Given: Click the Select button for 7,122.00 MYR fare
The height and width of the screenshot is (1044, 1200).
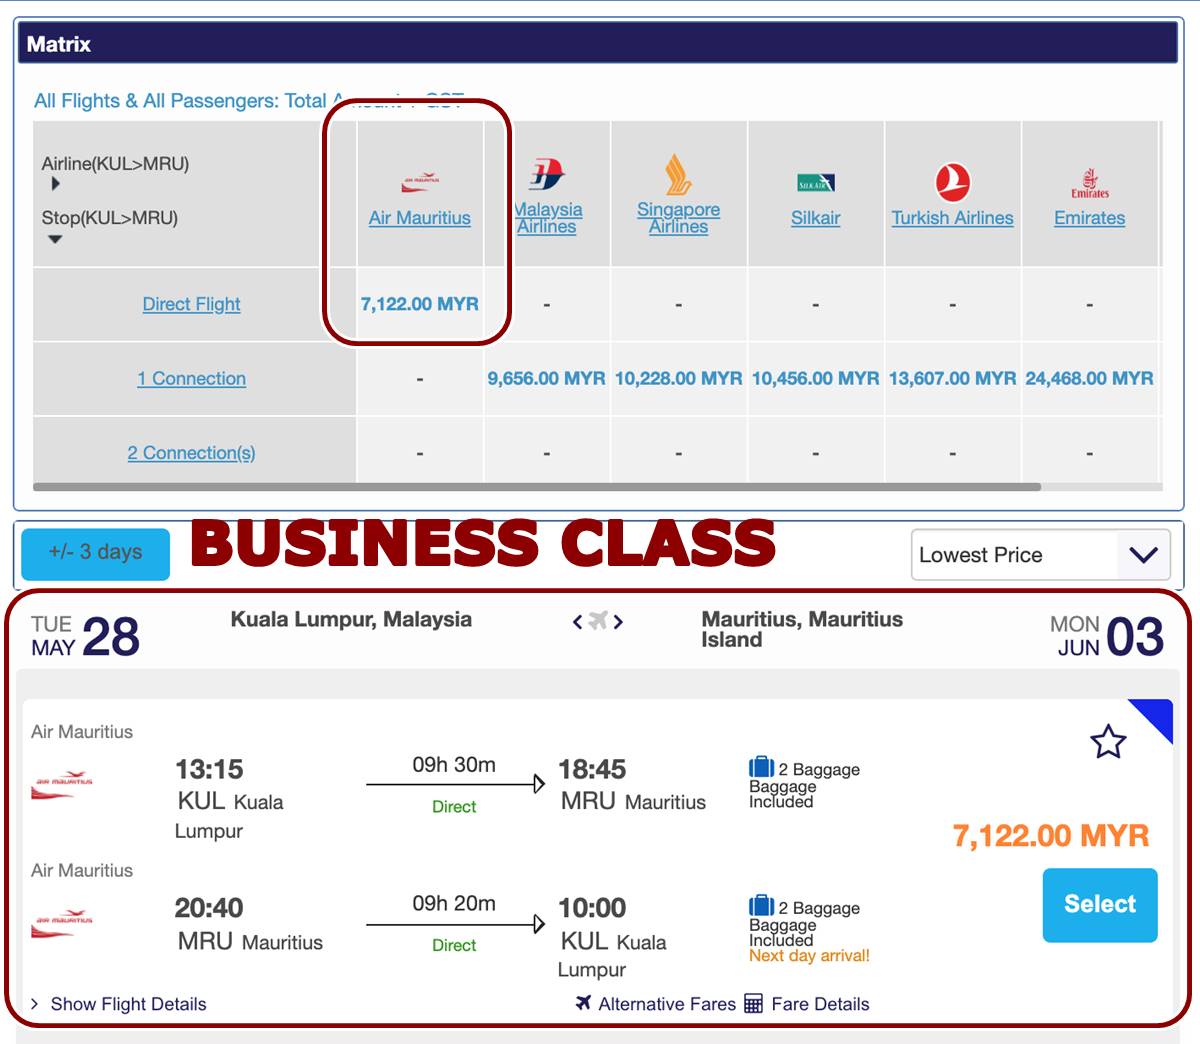Looking at the screenshot, I should [x=1100, y=904].
